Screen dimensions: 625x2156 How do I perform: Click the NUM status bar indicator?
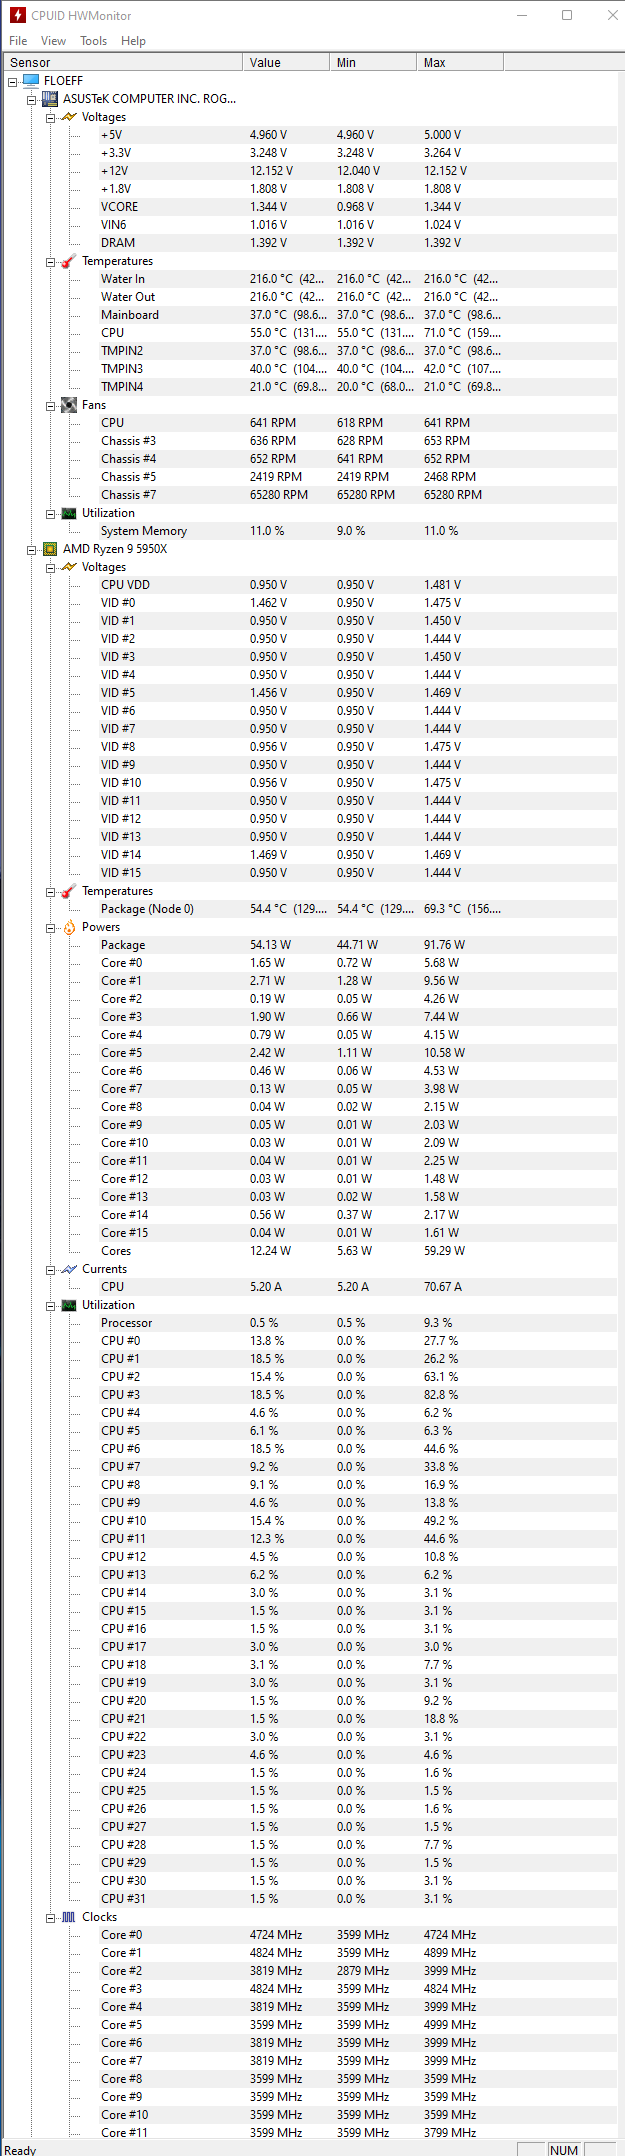tap(564, 2149)
